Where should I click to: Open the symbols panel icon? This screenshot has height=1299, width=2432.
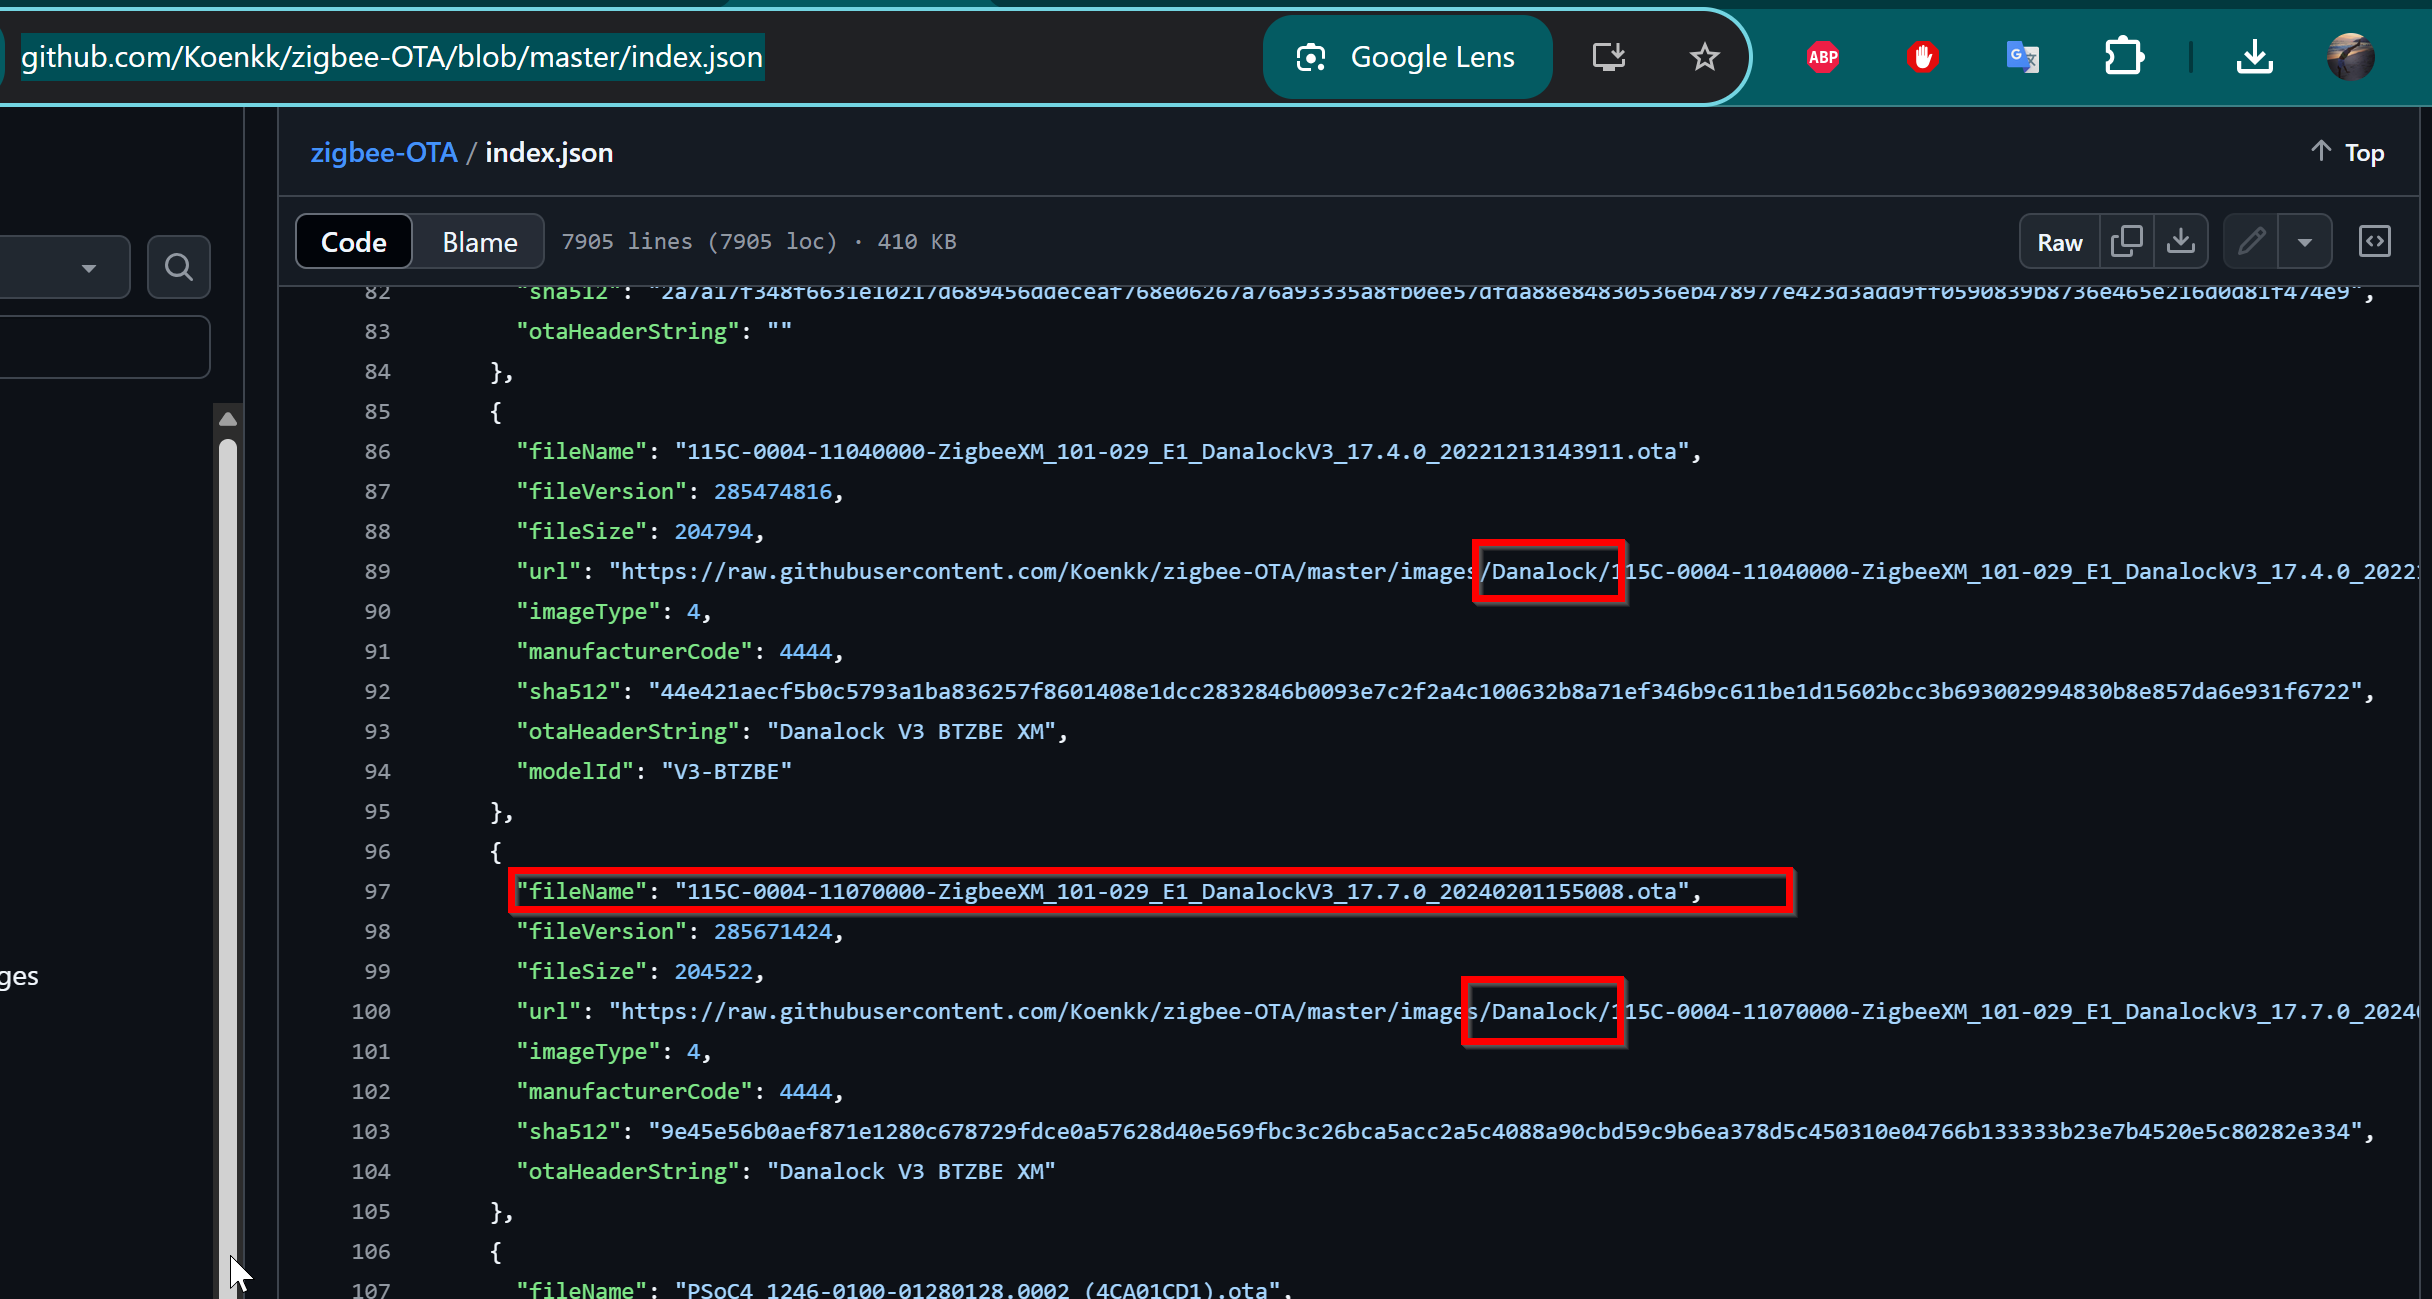(x=2375, y=242)
